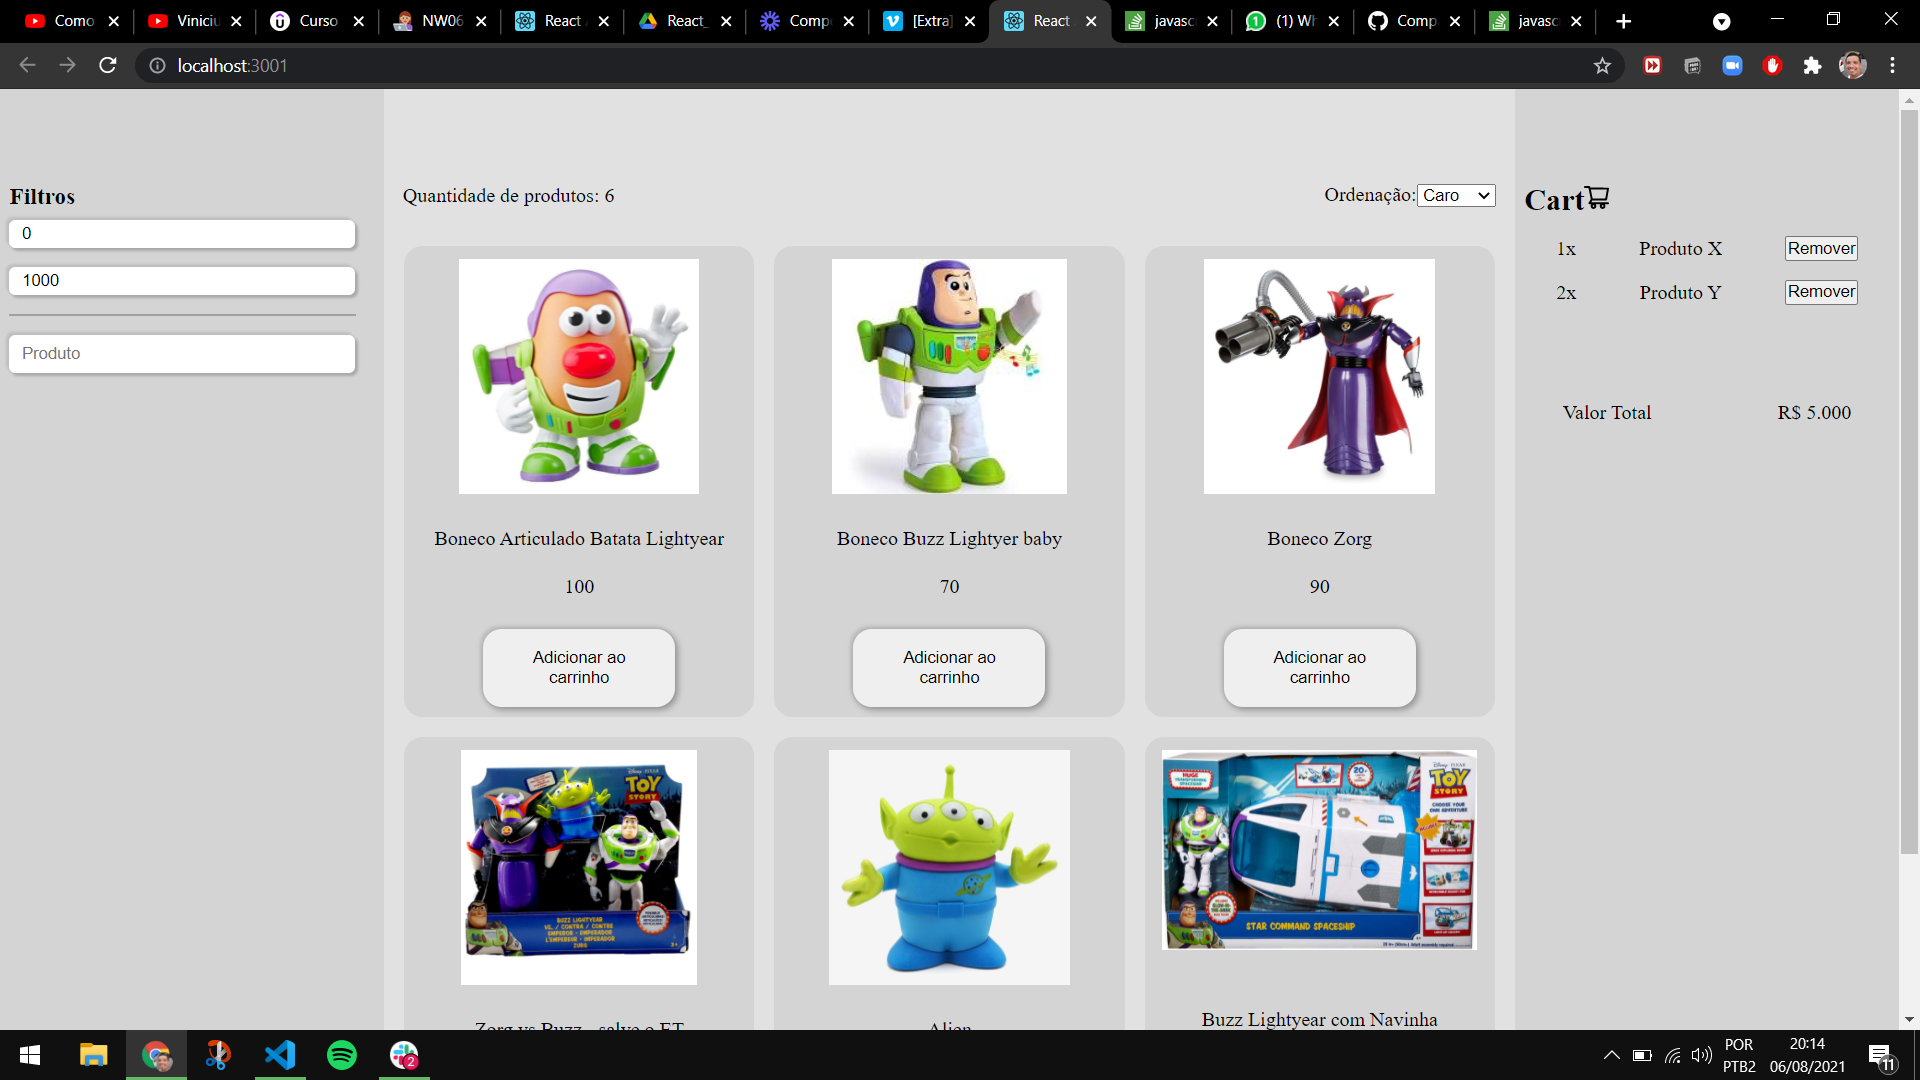
Task: Reload the localhost page
Action: pos(108,66)
